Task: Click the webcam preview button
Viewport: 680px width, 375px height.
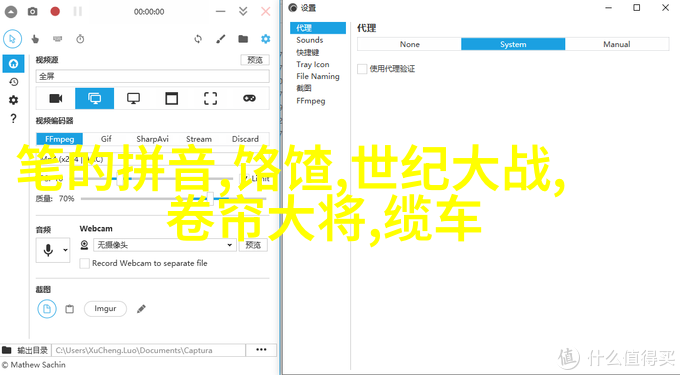Action: click(x=253, y=245)
